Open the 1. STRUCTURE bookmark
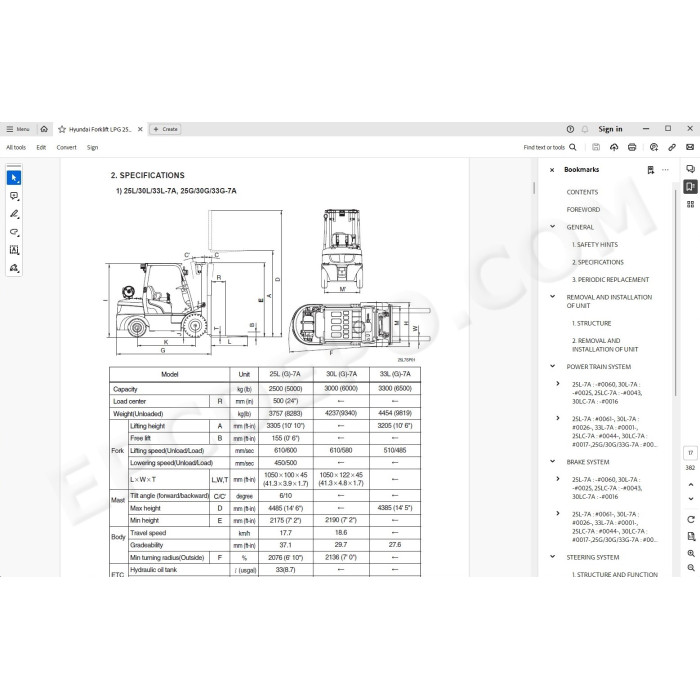 pyautogui.click(x=592, y=323)
